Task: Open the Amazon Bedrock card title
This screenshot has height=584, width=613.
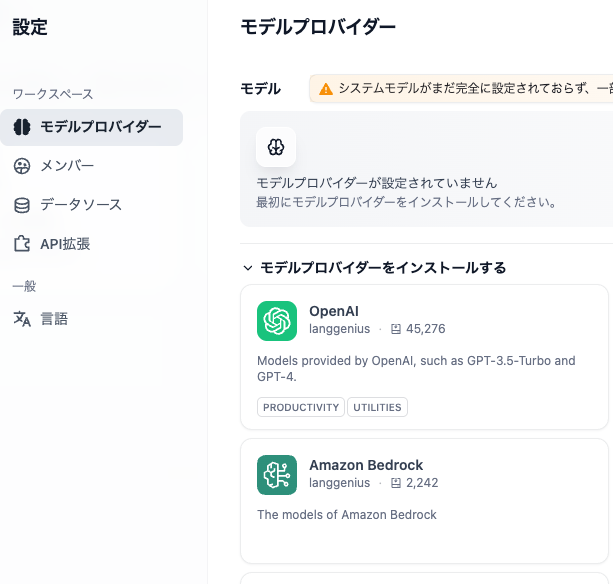Action: (366, 465)
